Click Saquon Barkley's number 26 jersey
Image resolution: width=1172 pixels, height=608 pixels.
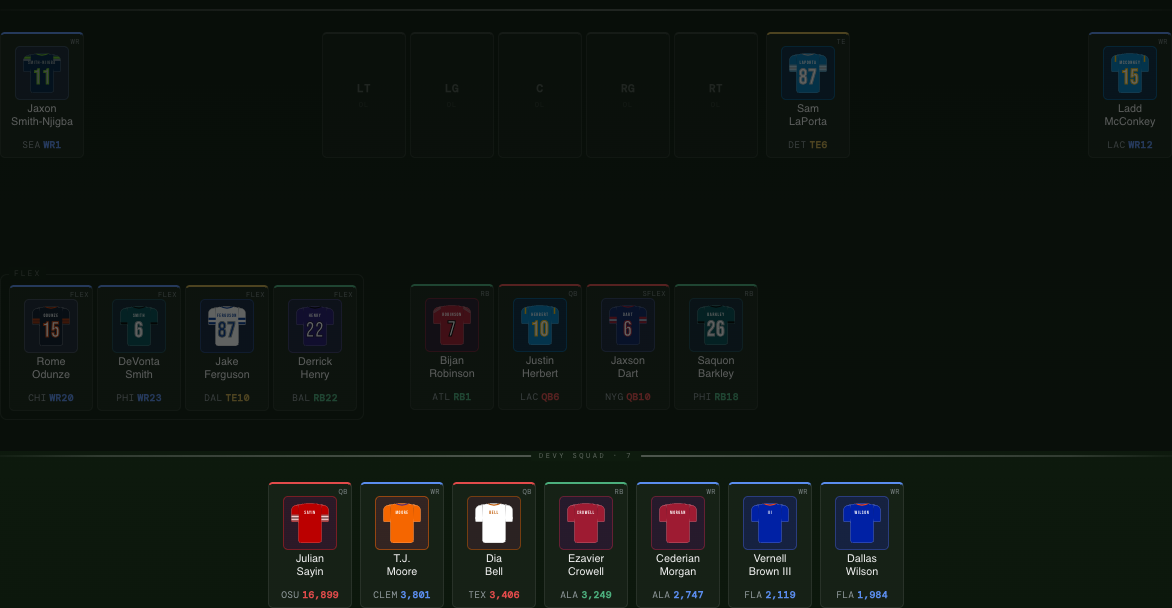click(x=716, y=325)
